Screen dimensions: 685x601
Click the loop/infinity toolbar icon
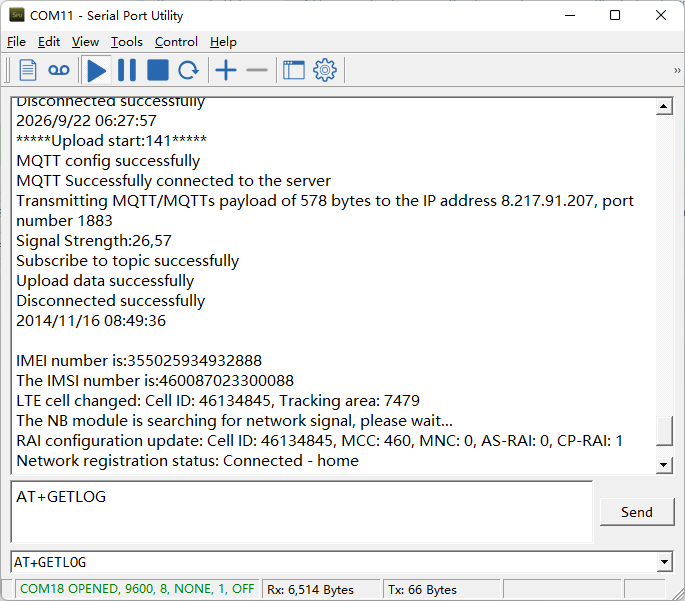click(59, 70)
